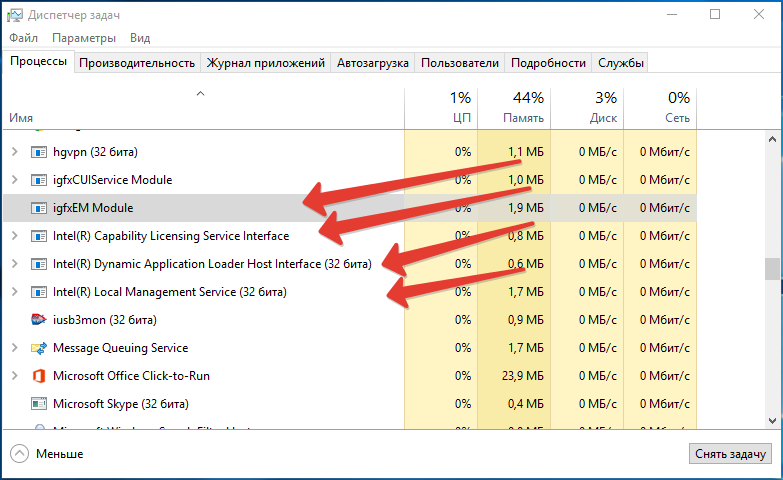Switch to the Подробности tab

coord(548,63)
